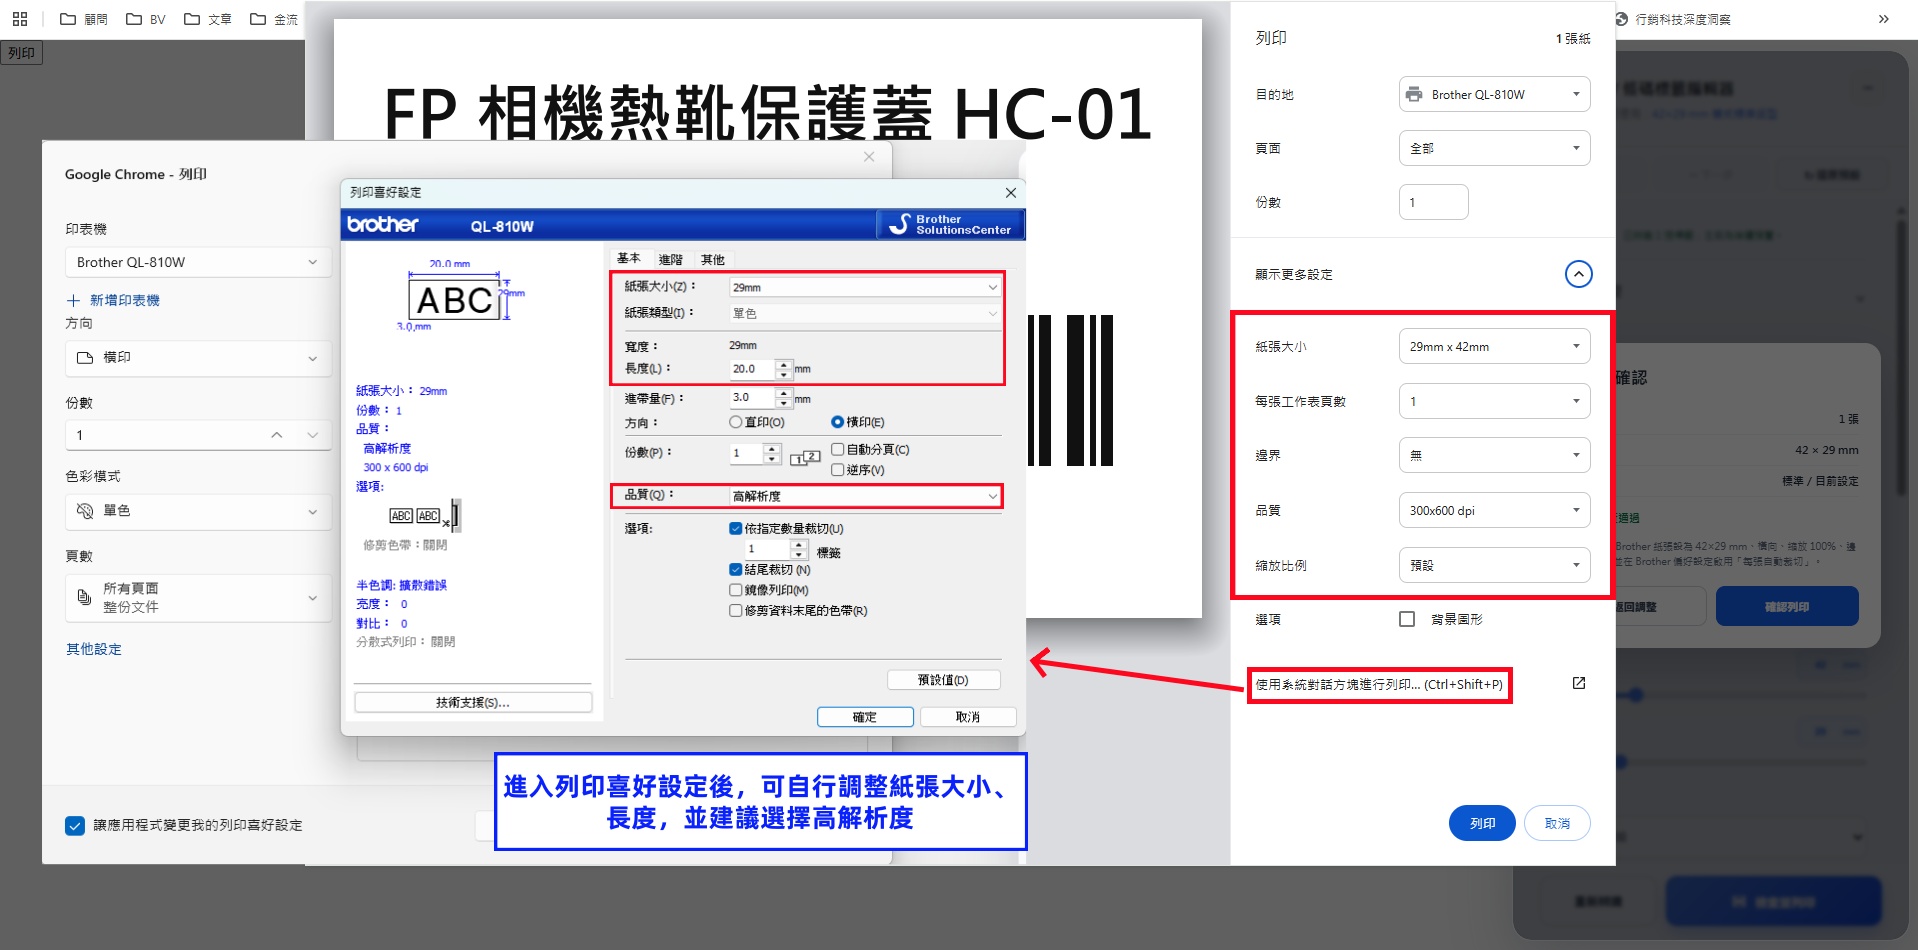The image size is (1918, 950).
Task: Toggle 結尾裁切 checkbox
Action: point(736,569)
